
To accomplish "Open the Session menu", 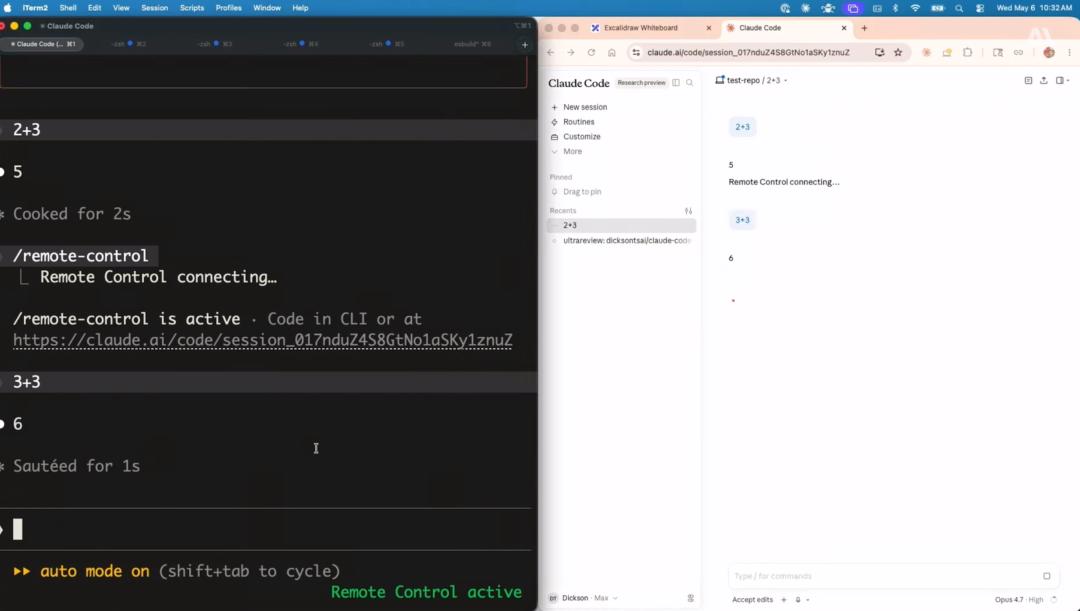I will pos(154,8).
